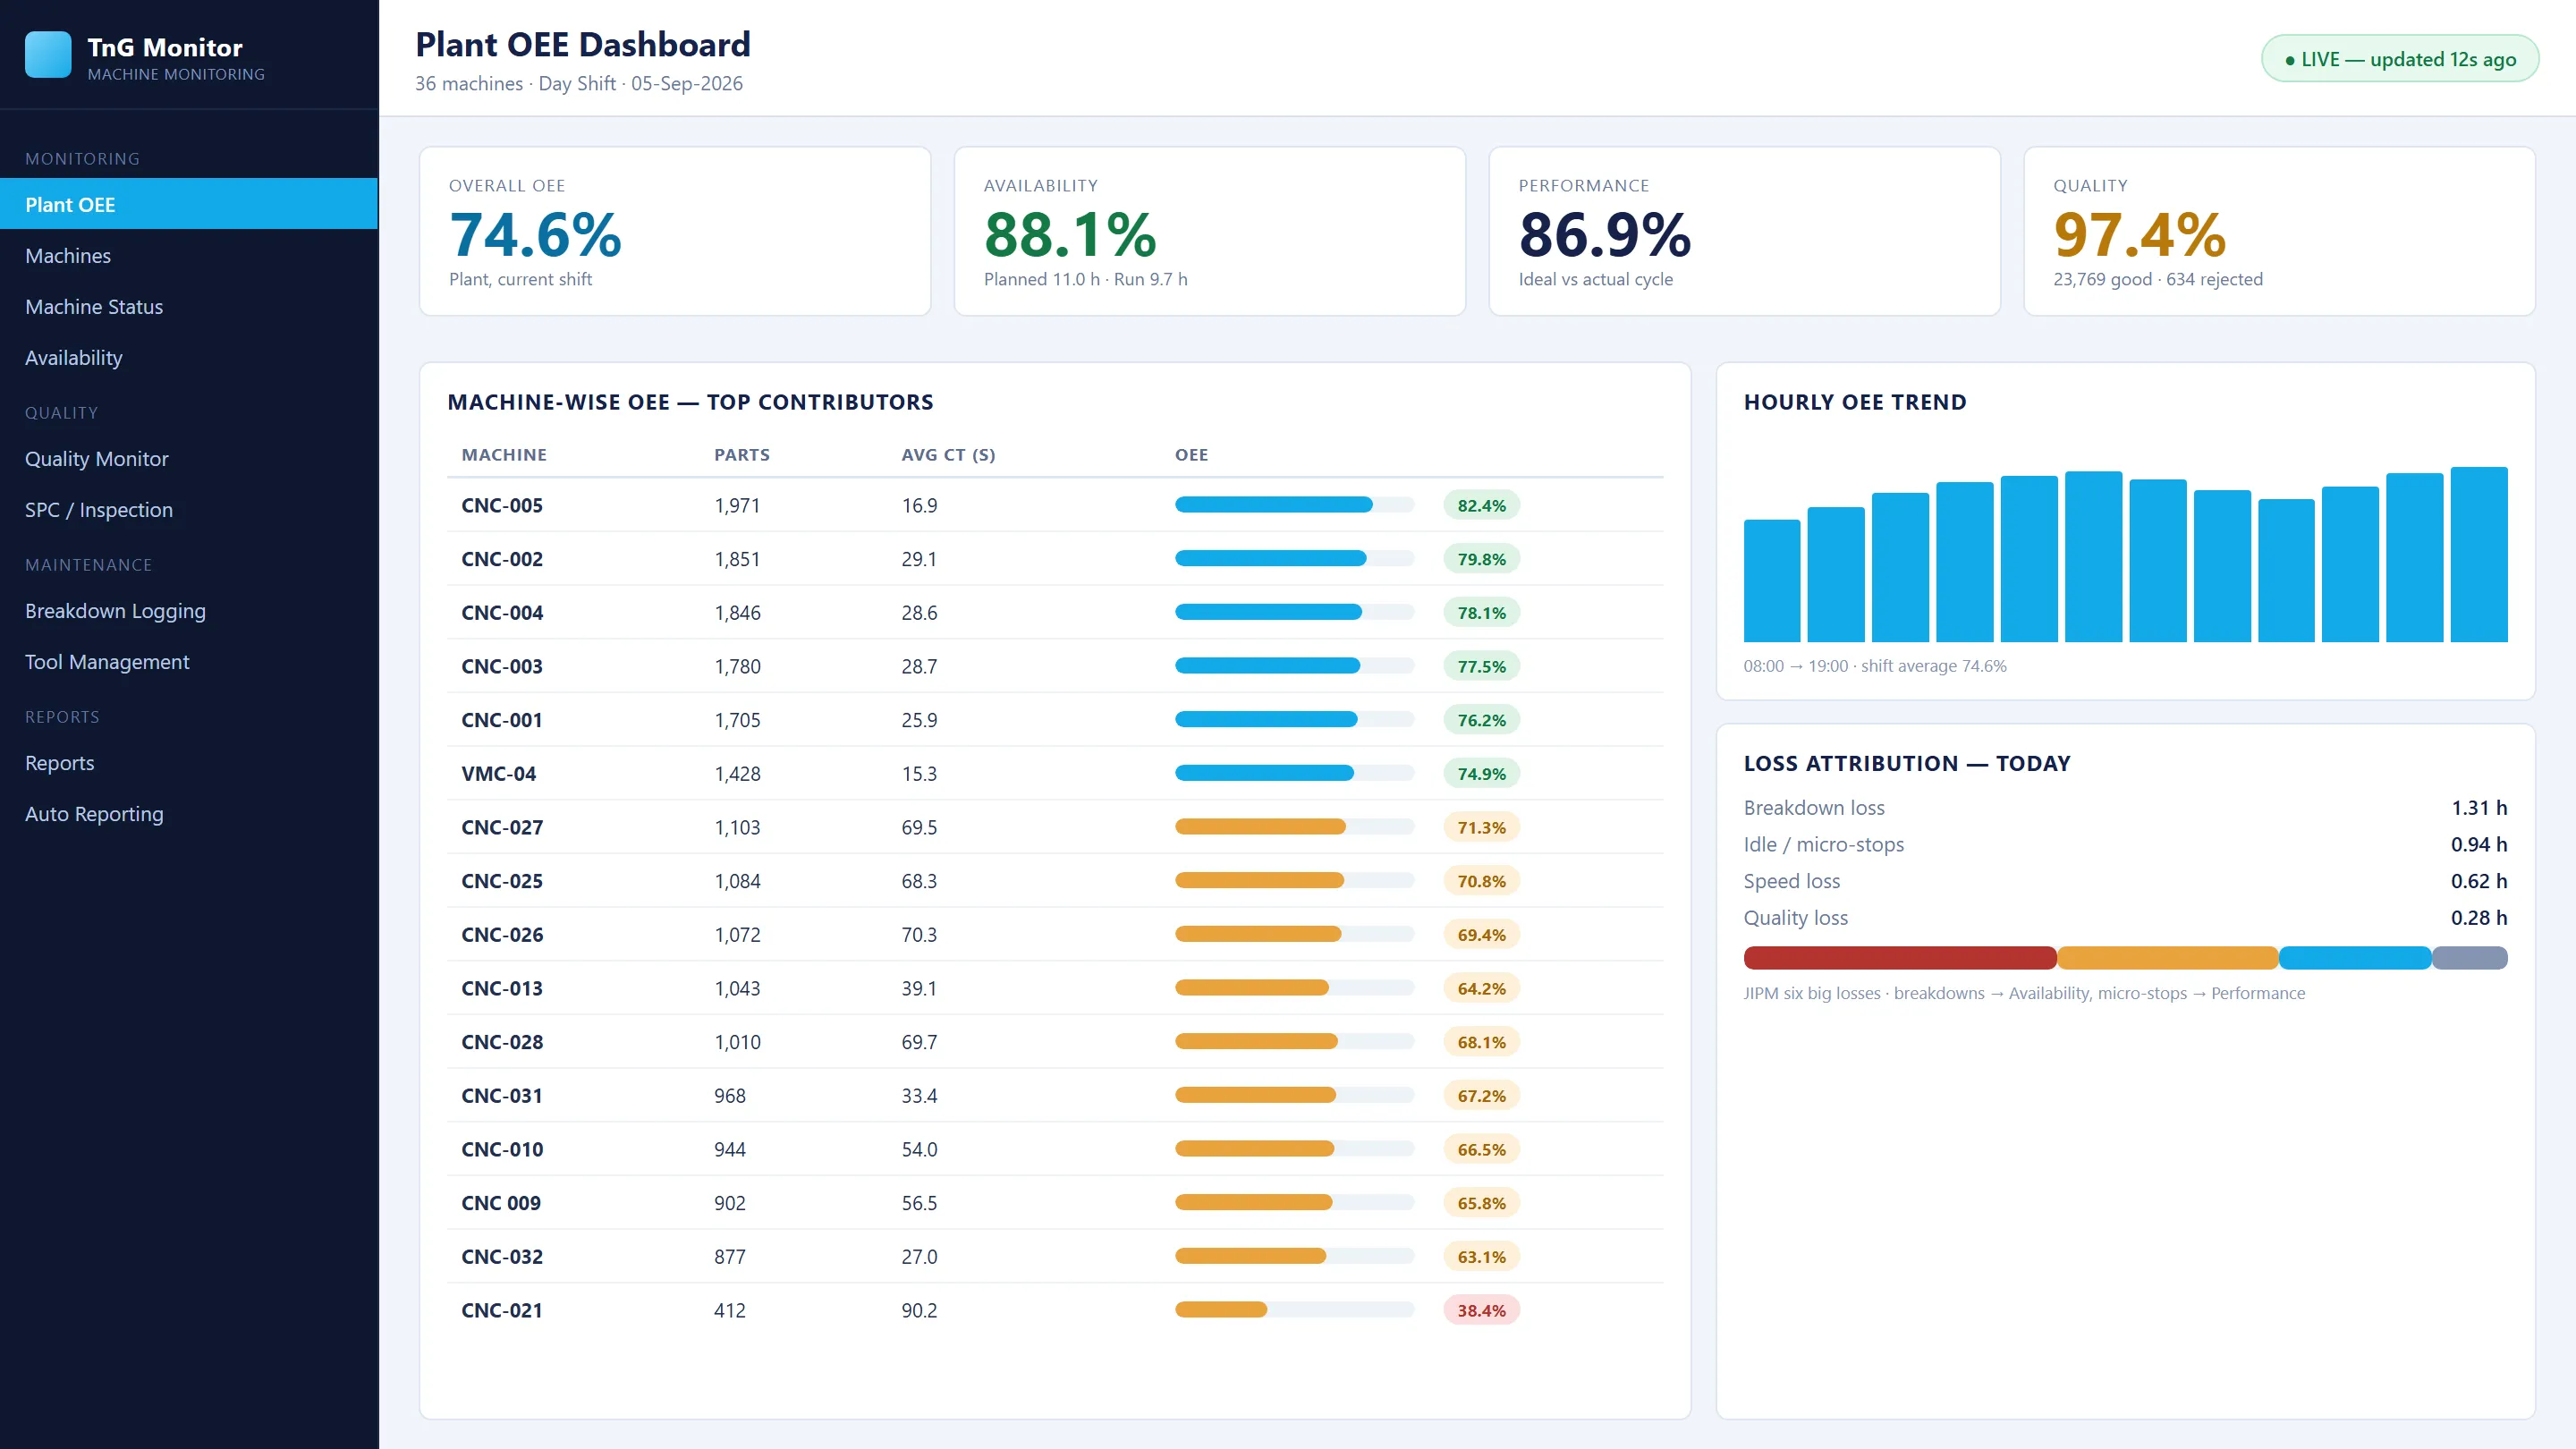2576x1449 pixels.
Task: Click the 68.1% badge for CNC-028
Action: 1481,1042
